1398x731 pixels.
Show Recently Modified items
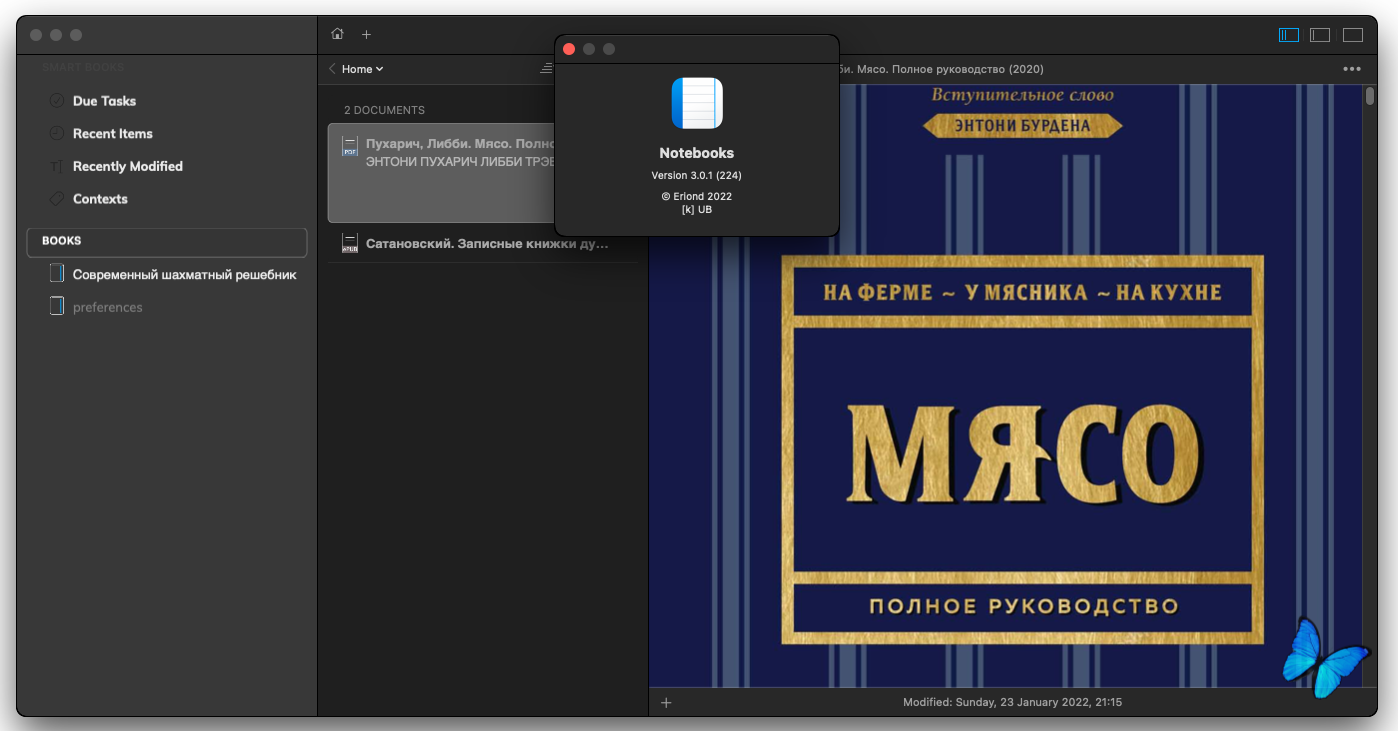tap(127, 166)
